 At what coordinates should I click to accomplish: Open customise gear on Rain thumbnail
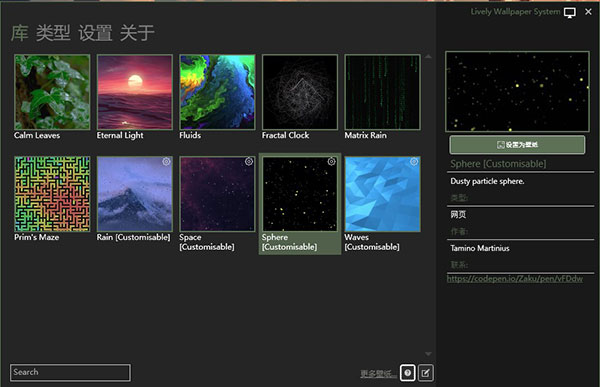[166, 162]
